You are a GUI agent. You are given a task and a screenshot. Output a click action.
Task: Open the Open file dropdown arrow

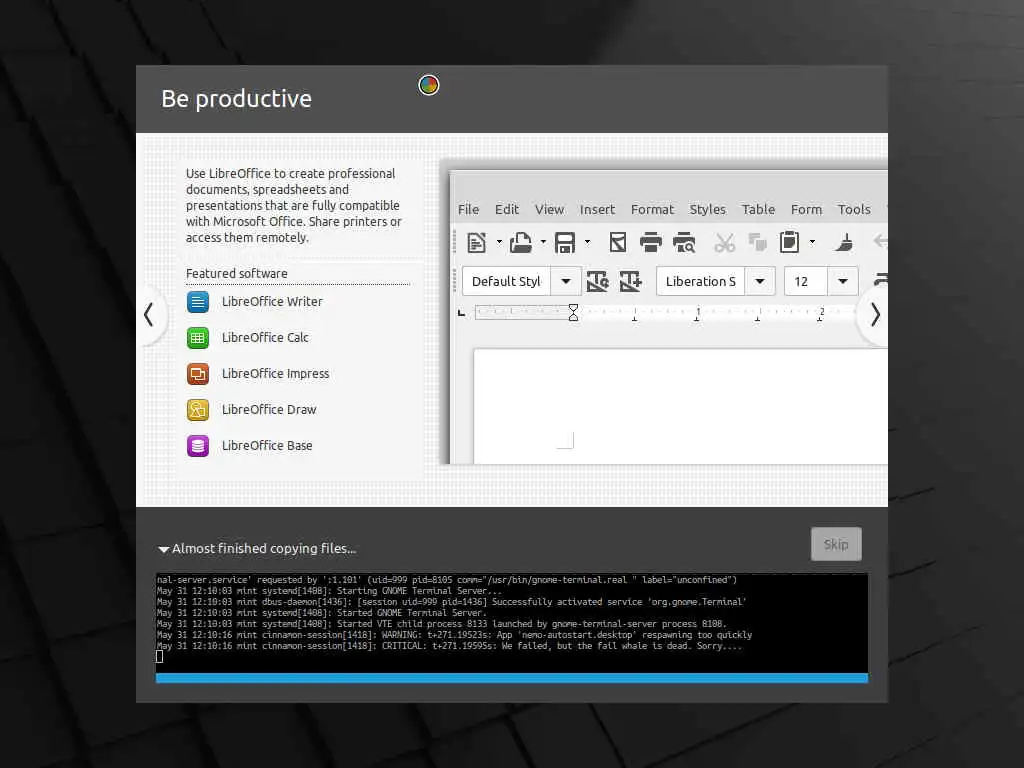[x=543, y=242]
